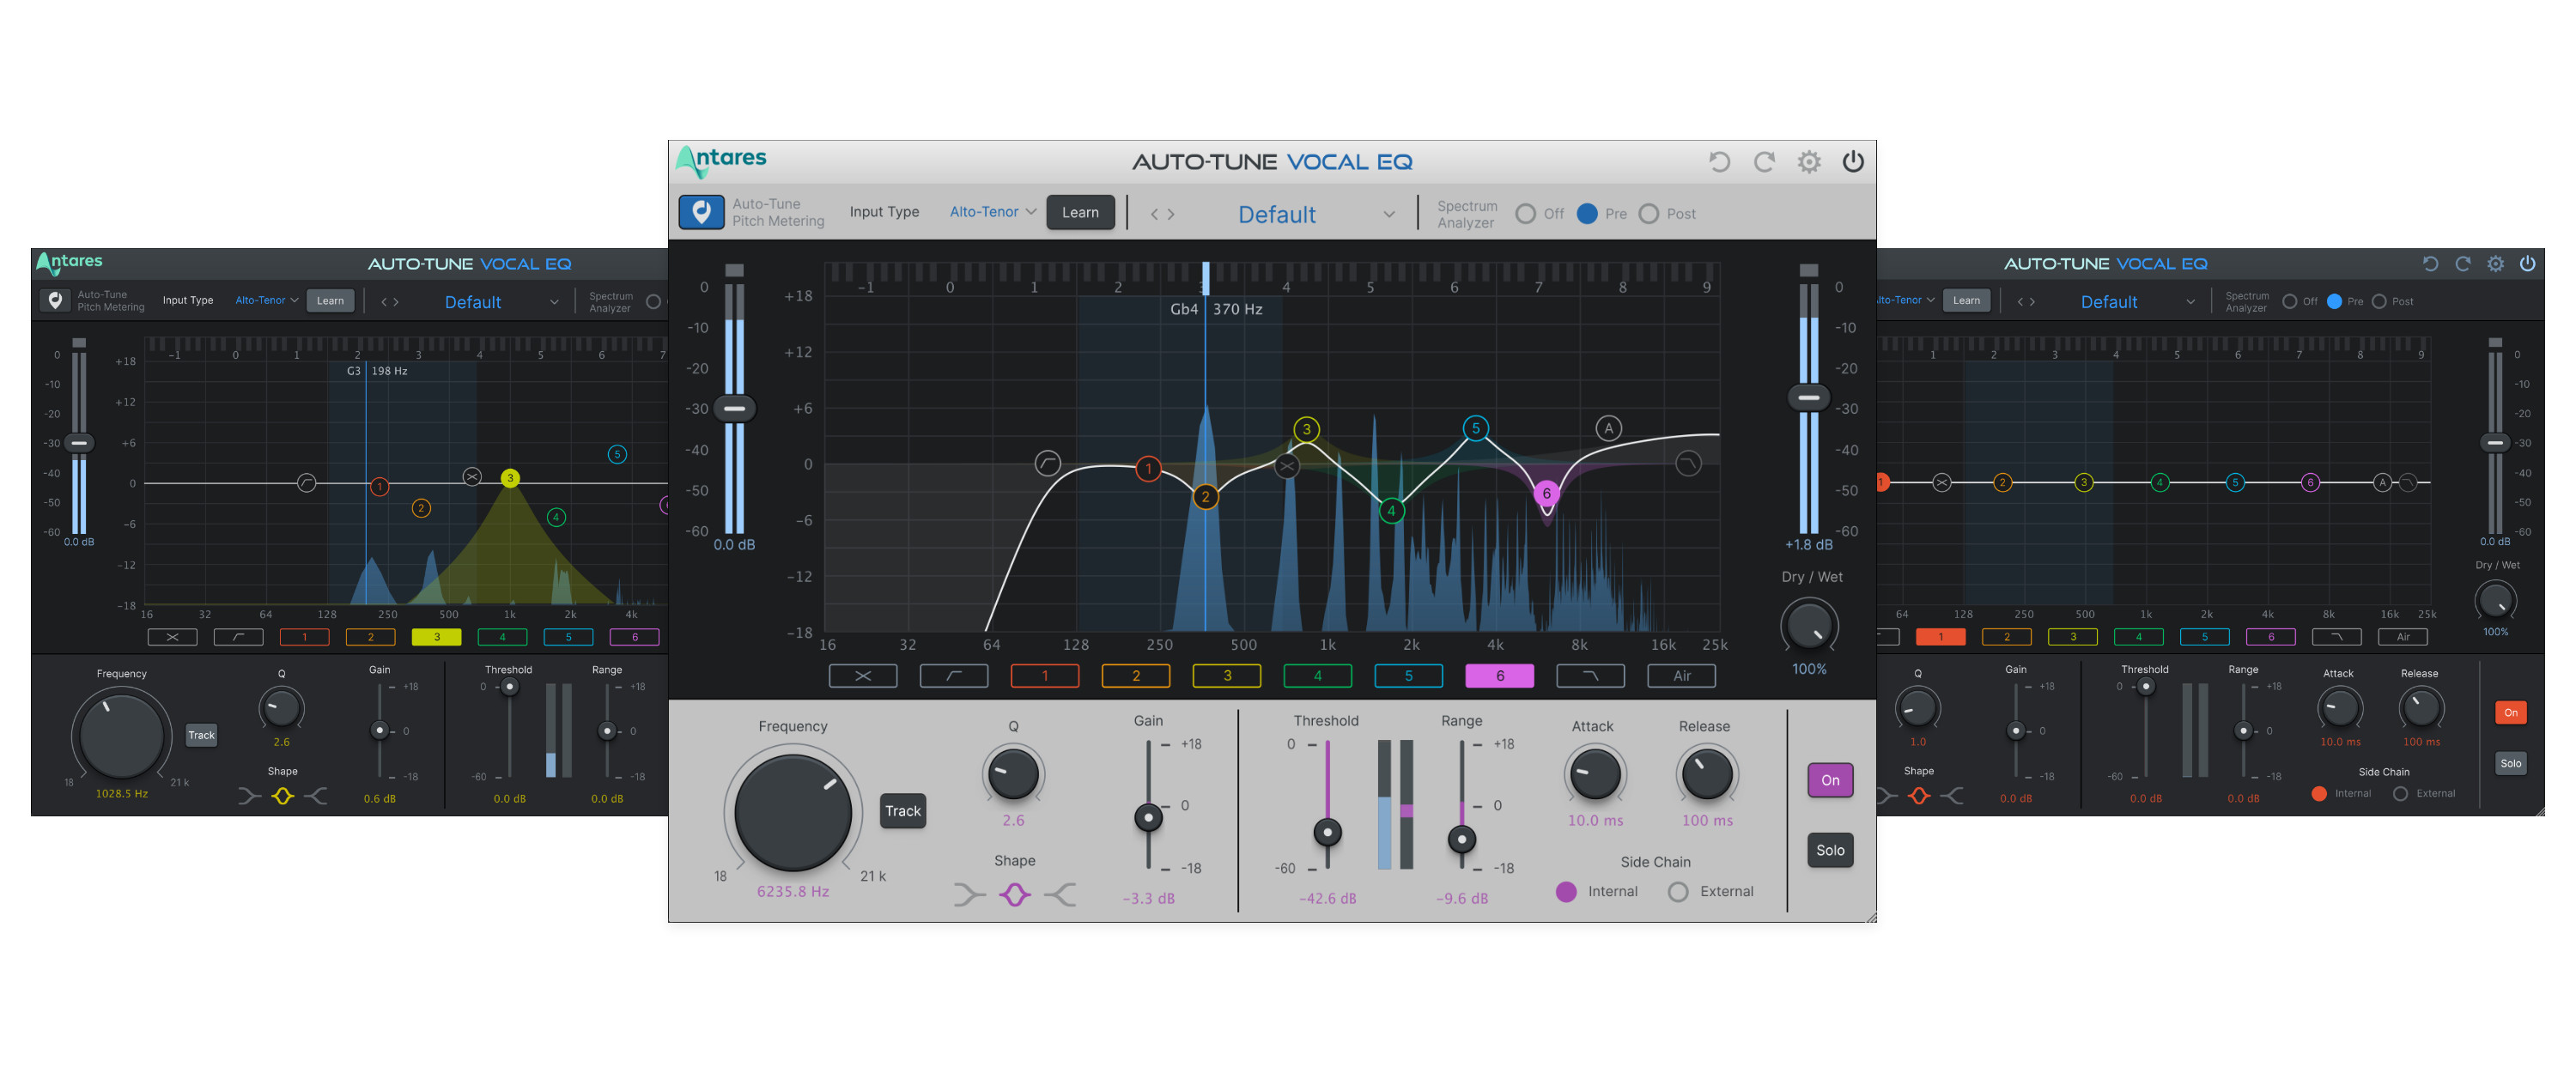Set Spectrum Analyzer to Post, center window

[1649, 214]
